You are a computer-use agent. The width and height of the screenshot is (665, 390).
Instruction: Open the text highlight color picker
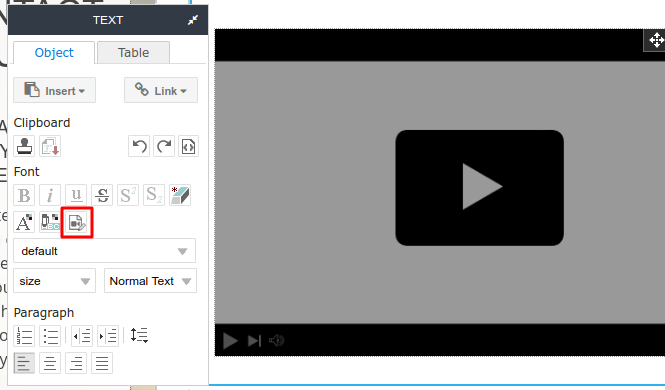point(50,222)
